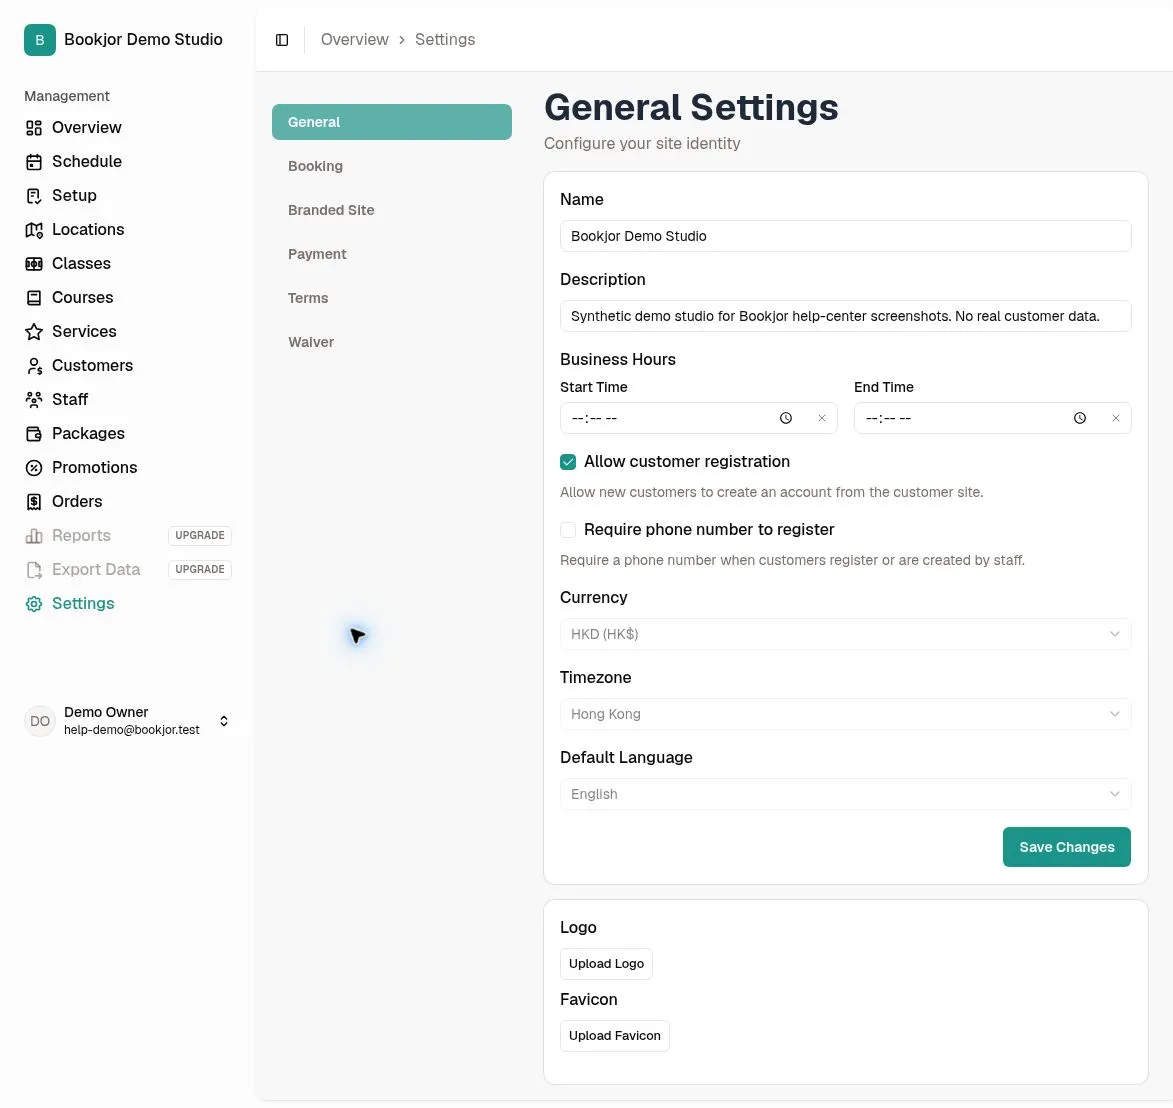Click the Services star icon
This screenshot has height=1108, width=1173.
click(x=34, y=332)
